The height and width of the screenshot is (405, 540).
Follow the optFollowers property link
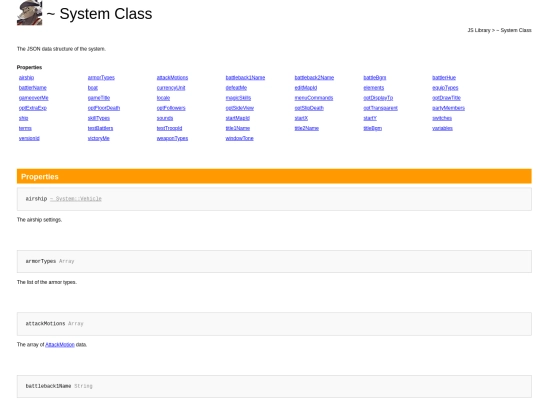point(171,108)
